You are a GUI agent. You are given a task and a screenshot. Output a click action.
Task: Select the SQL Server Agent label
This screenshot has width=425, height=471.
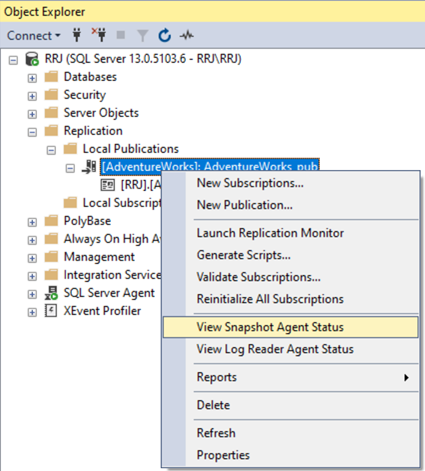109,293
